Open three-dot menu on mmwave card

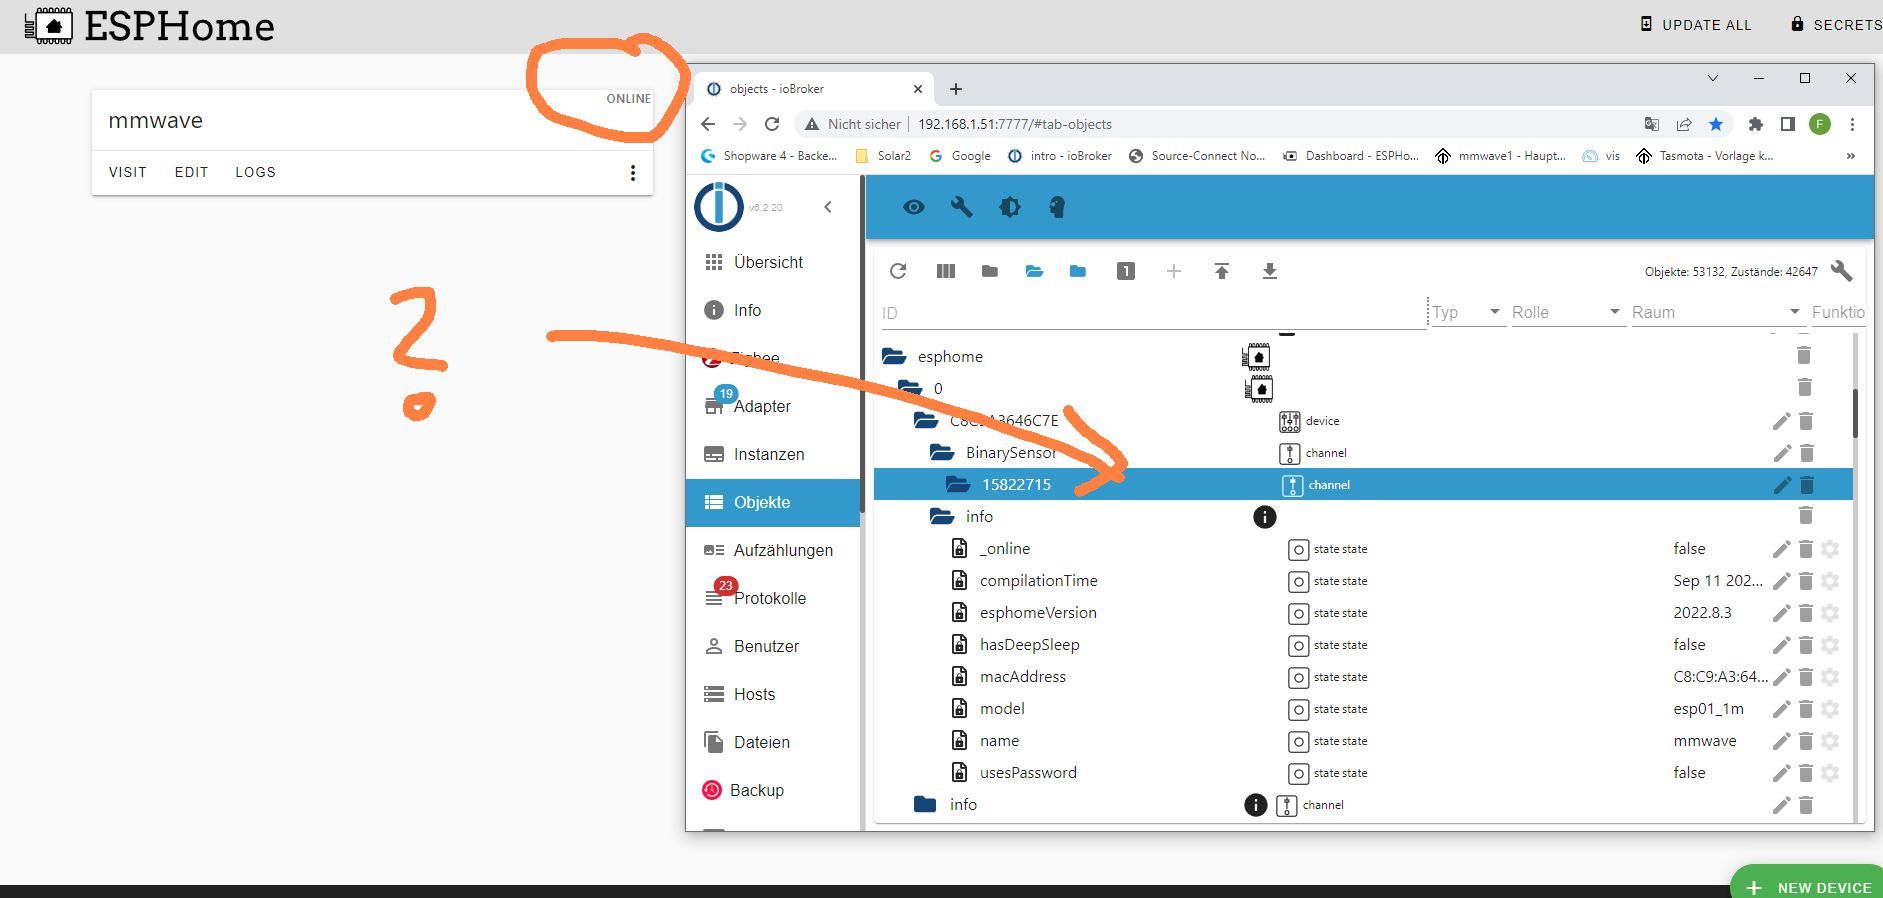click(x=632, y=173)
